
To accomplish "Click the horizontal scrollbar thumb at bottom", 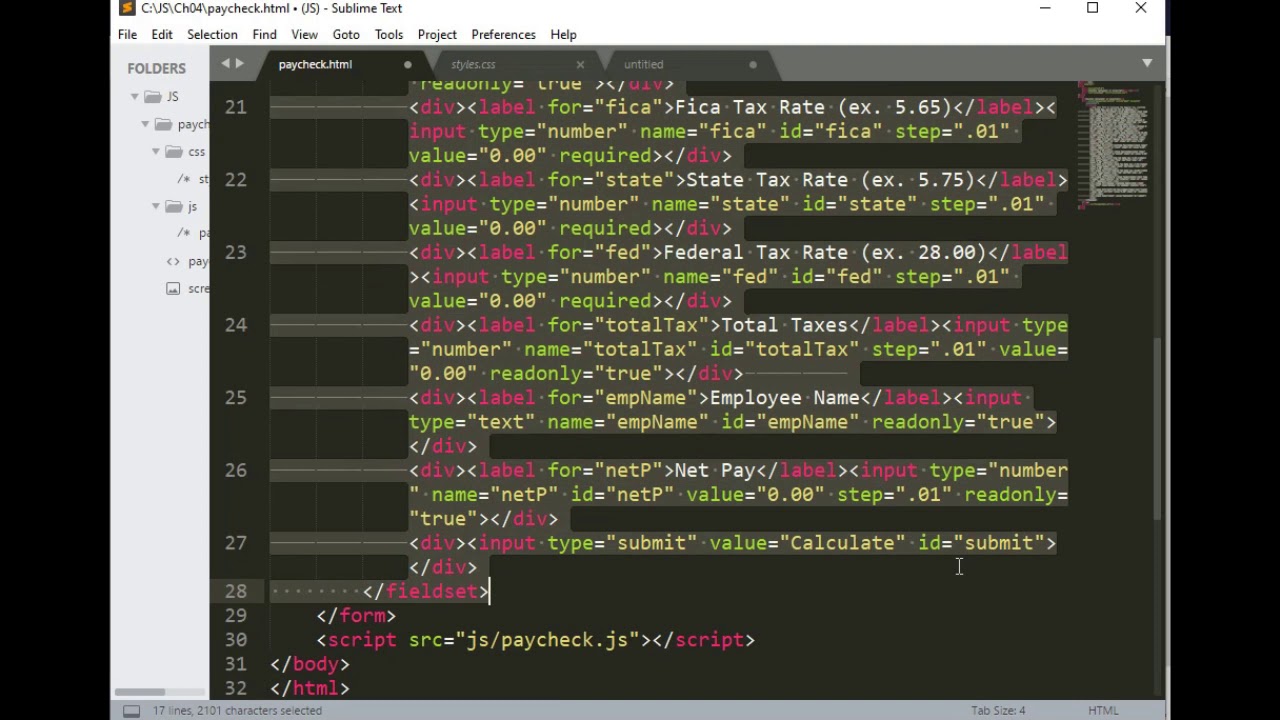I will pyautogui.click(x=139, y=692).
